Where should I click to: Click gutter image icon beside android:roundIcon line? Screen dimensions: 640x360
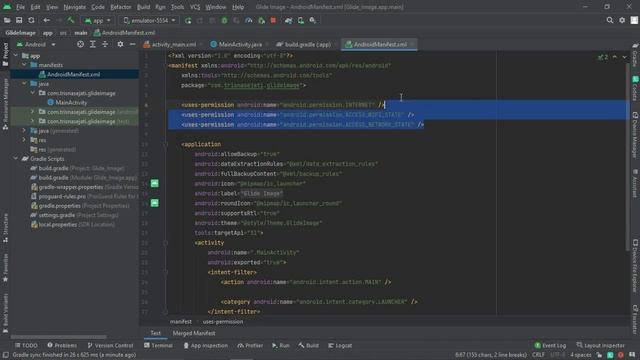pyautogui.click(x=155, y=203)
